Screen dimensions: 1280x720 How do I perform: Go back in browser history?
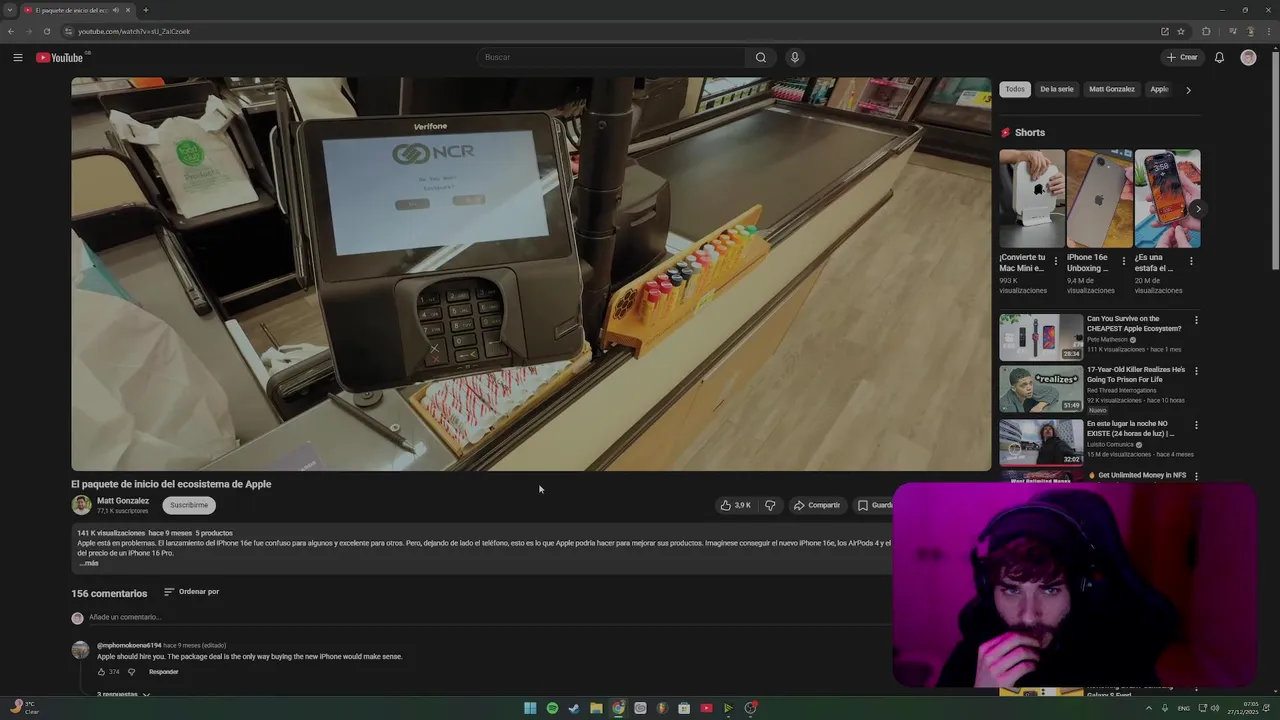[11, 31]
